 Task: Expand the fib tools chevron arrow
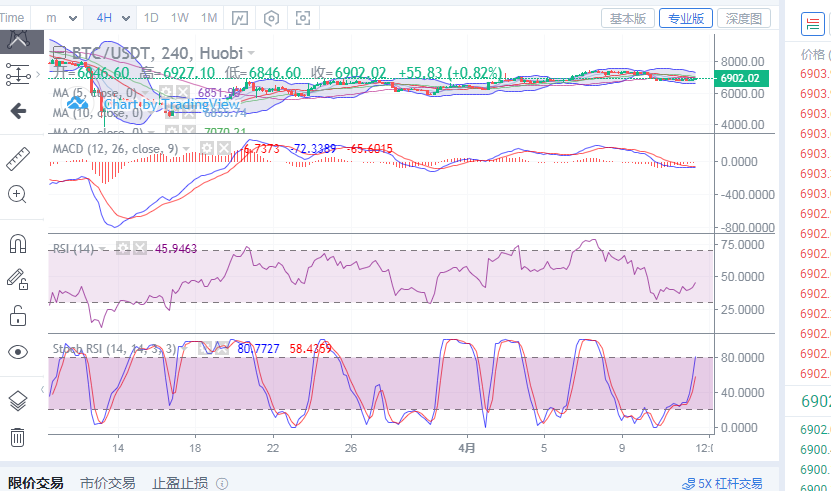click(38, 74)
